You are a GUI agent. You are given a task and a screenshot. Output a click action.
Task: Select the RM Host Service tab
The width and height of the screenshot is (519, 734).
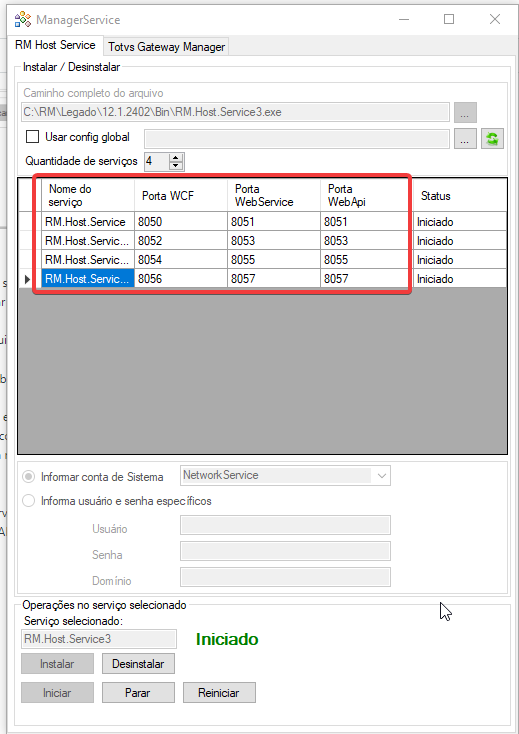[55, 45]
